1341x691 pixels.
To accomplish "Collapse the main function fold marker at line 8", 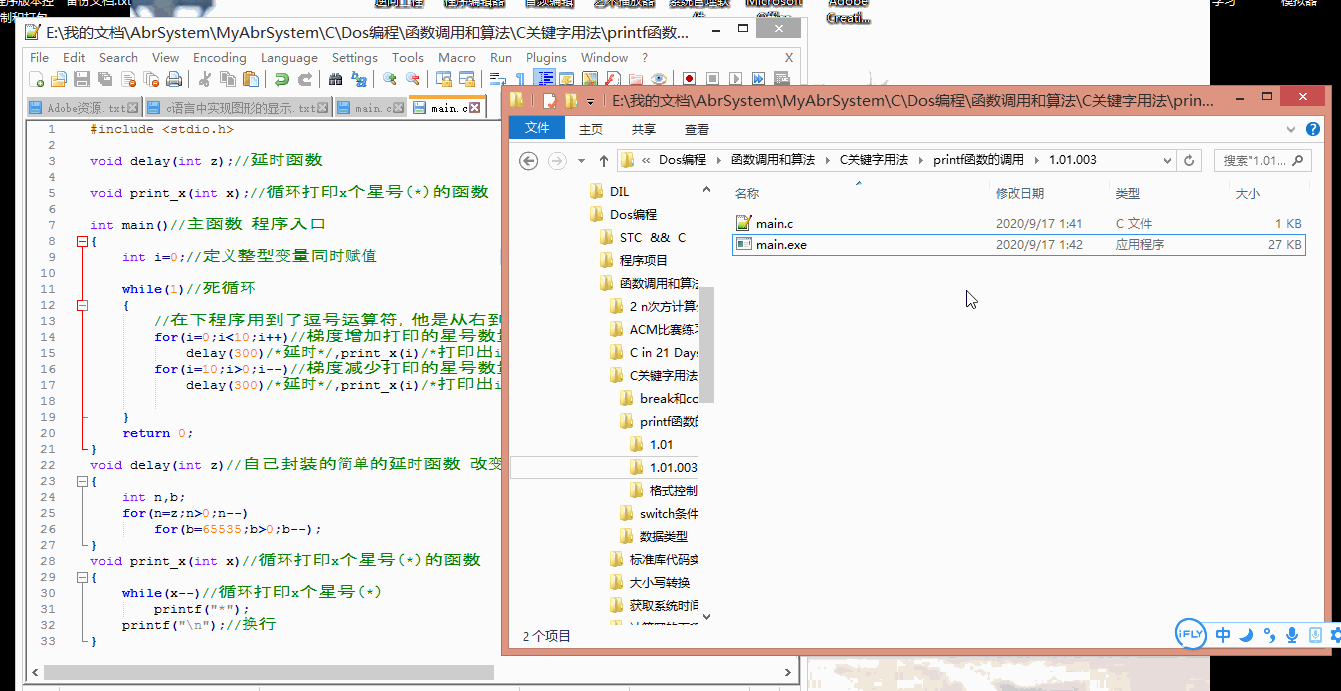I will pyautogui.click(x=82, y=241).
